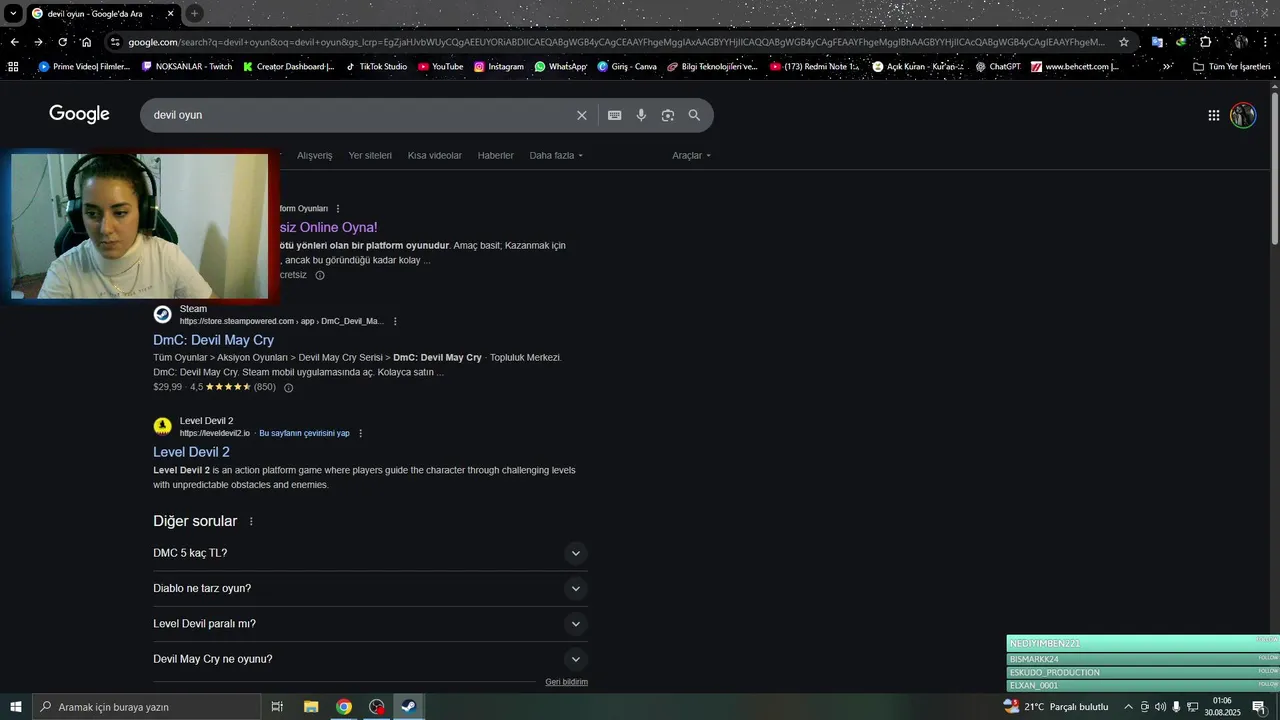Image resolution: width=1280 pixels, height=720 pixels.
Task: Search by image with the Google Lens icon
Action: (x=668, y=115)
